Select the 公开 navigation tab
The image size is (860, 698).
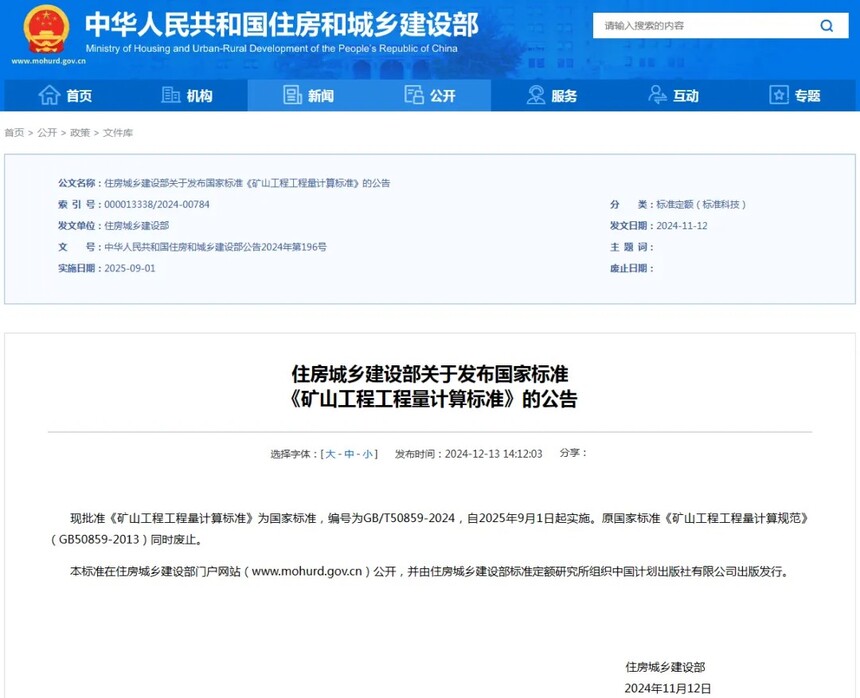pyautogui.click(x=431, y=95)
